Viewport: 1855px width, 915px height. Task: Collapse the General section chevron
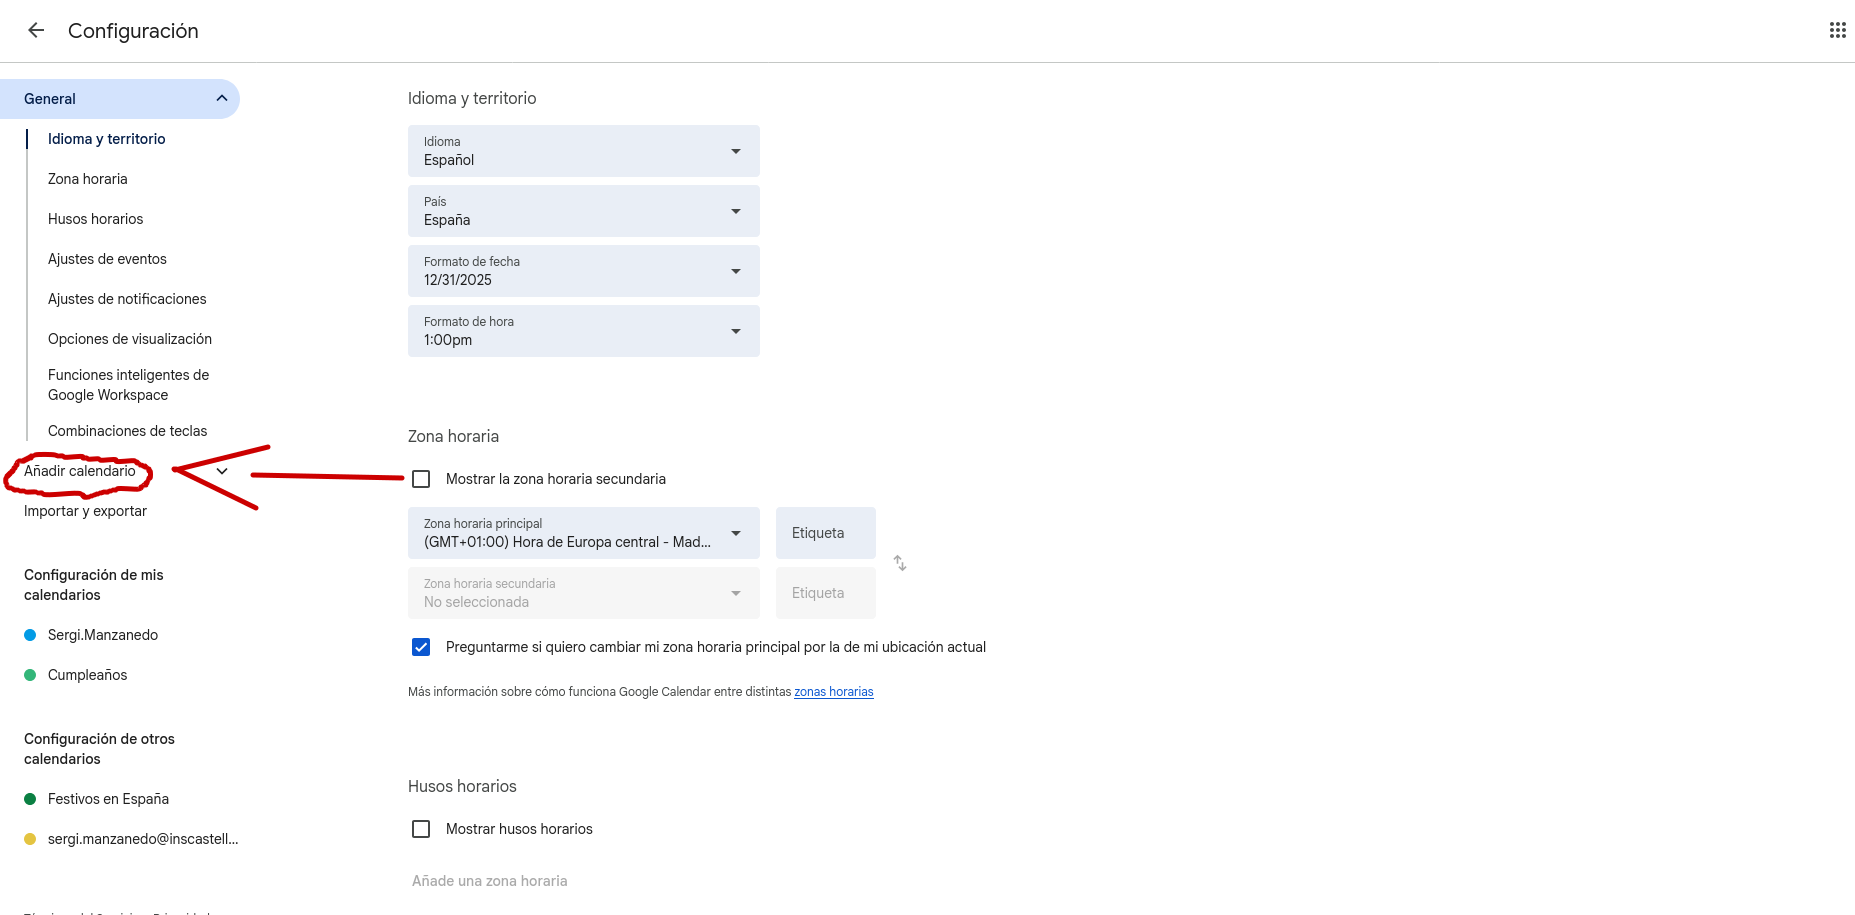point(221,98)
